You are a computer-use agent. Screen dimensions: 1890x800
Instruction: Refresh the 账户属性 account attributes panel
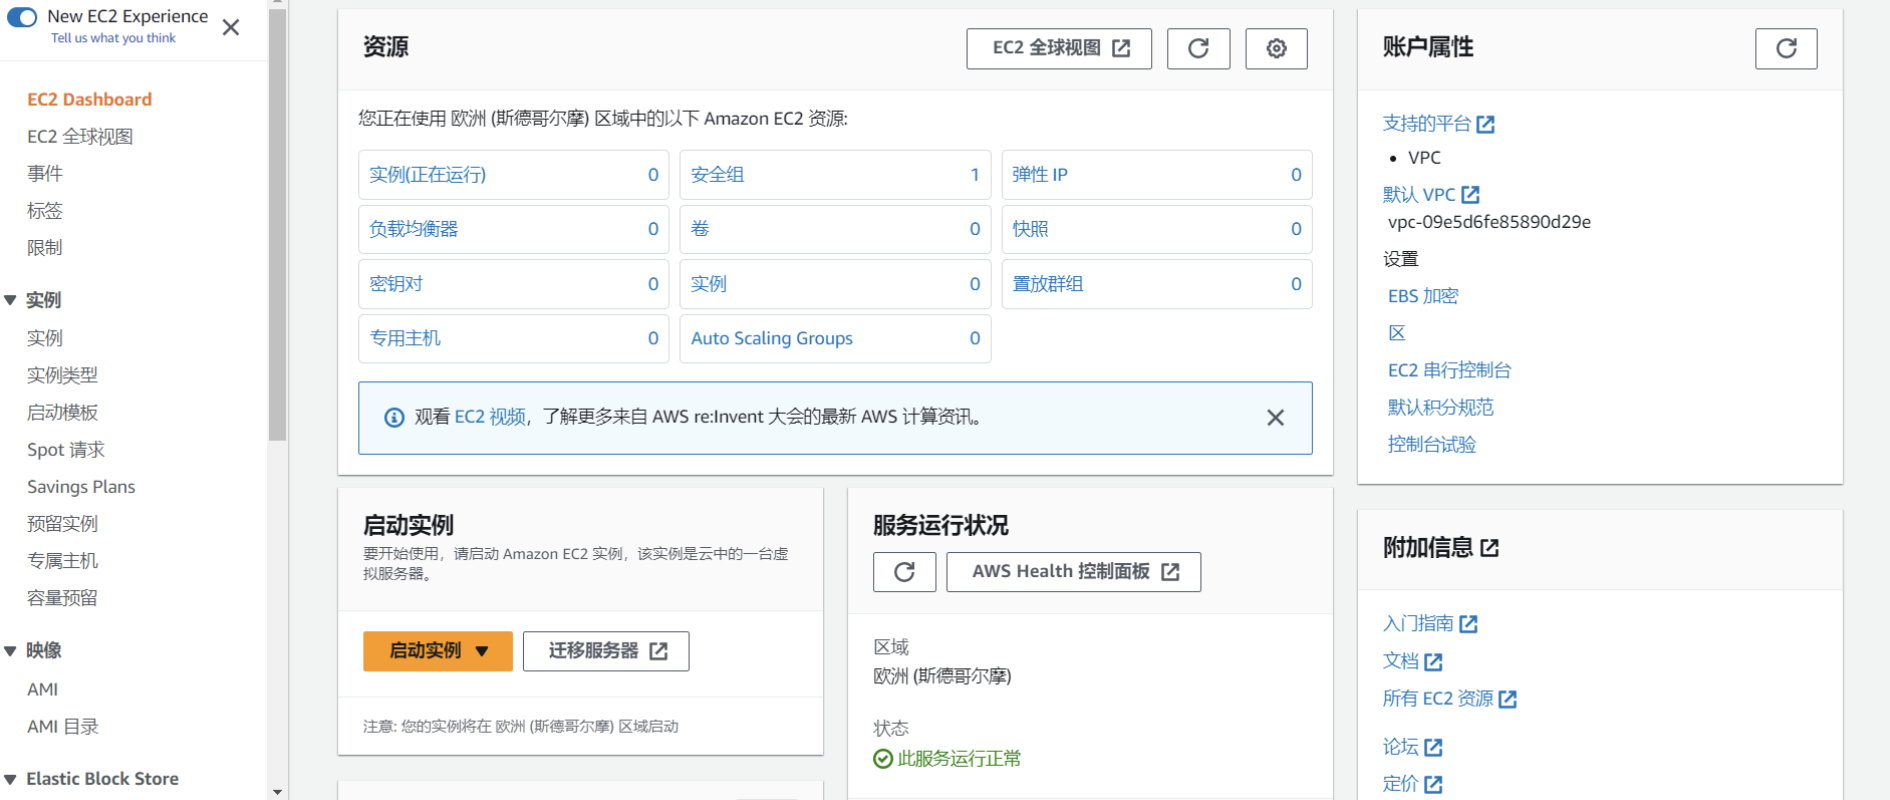1786,48
